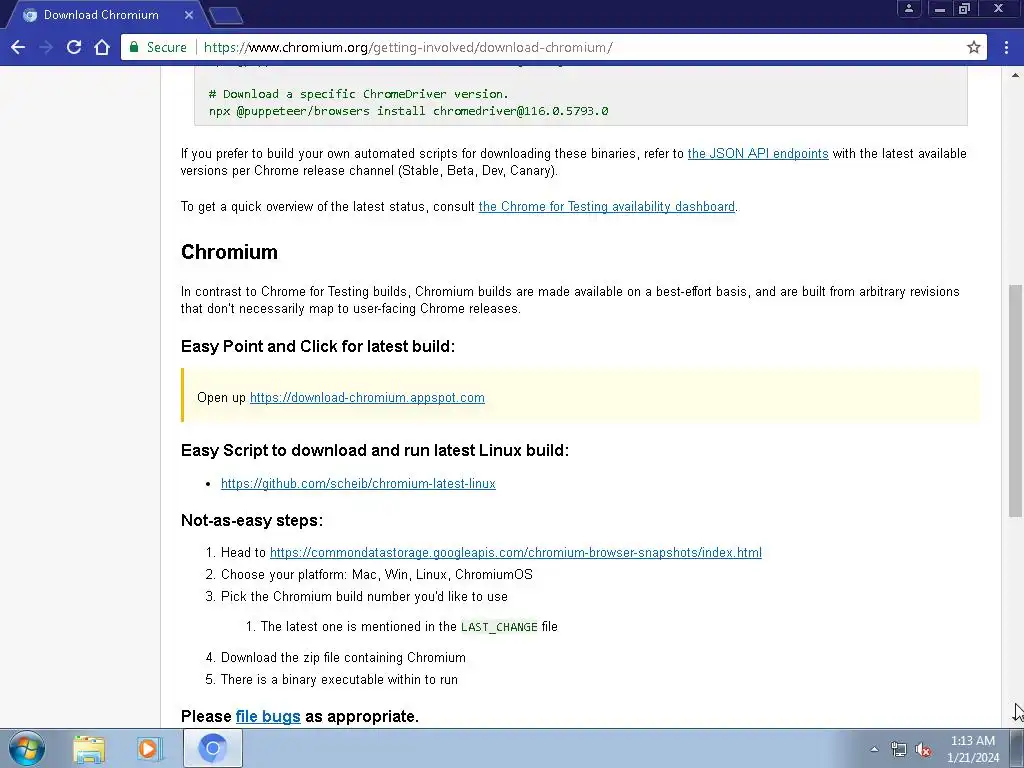Open the chromium-latest-linux GitHub link
The height and width of the screenshot is (768, 1024).
point(358,483)
